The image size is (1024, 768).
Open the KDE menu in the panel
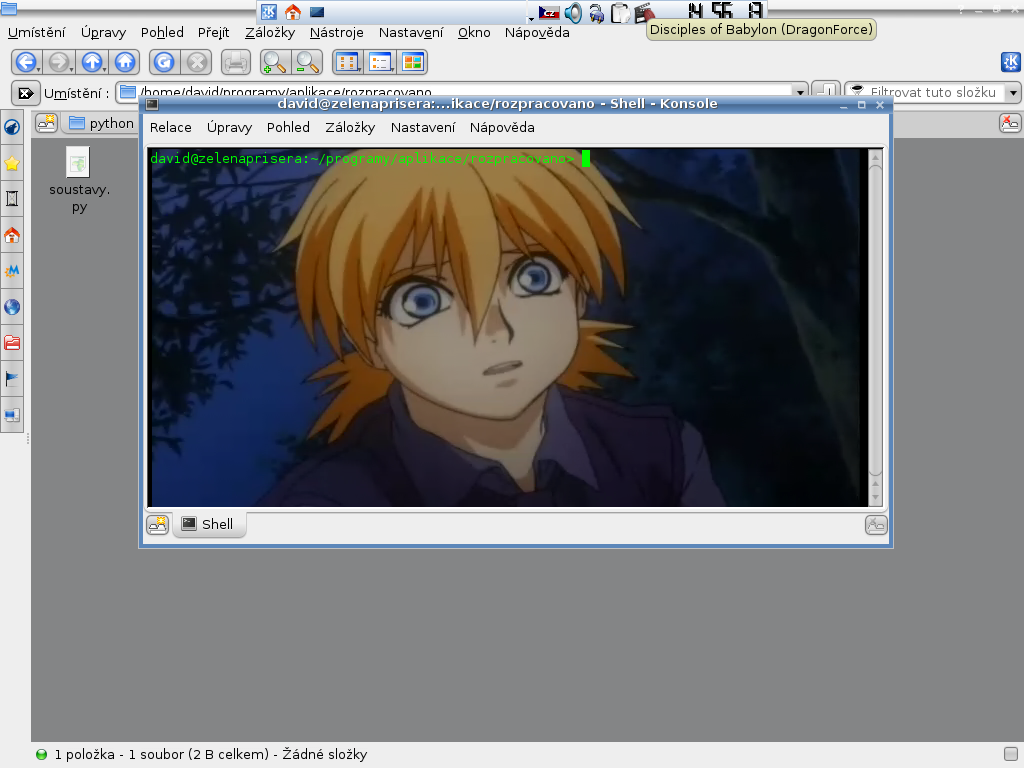point(268,12)
